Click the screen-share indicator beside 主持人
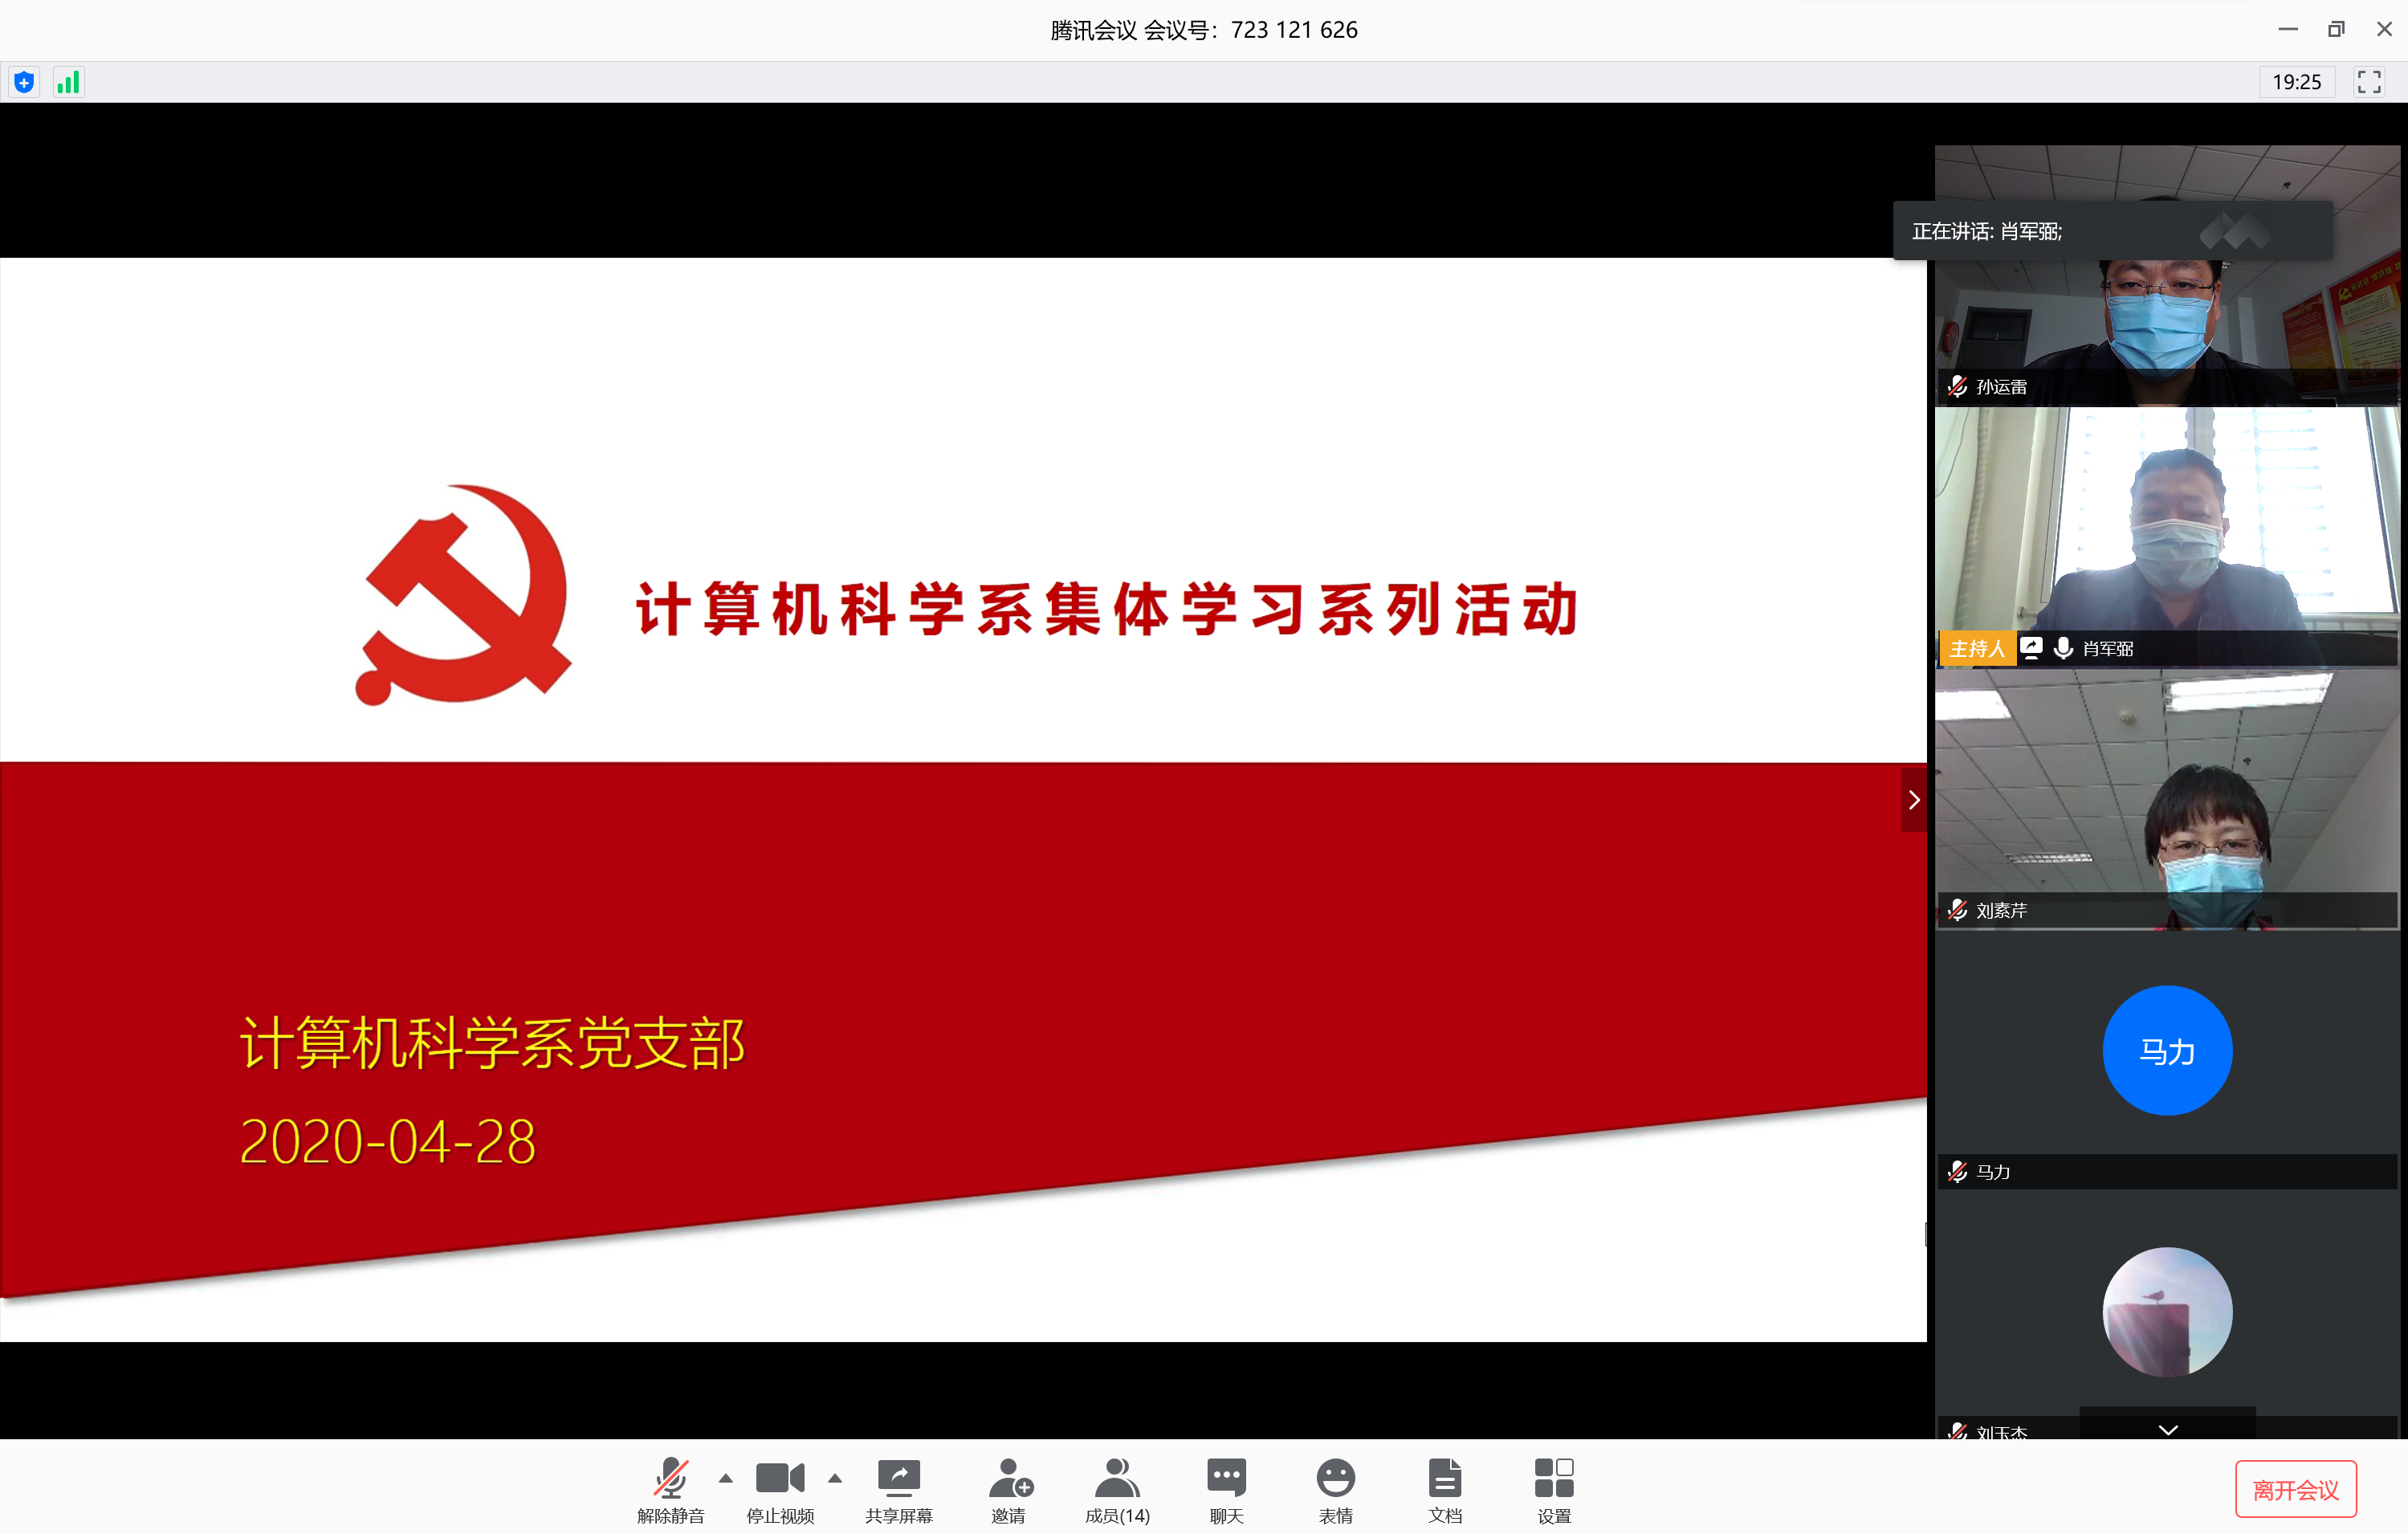This screenshot has height=1534, width=2408. [2031, 648]
